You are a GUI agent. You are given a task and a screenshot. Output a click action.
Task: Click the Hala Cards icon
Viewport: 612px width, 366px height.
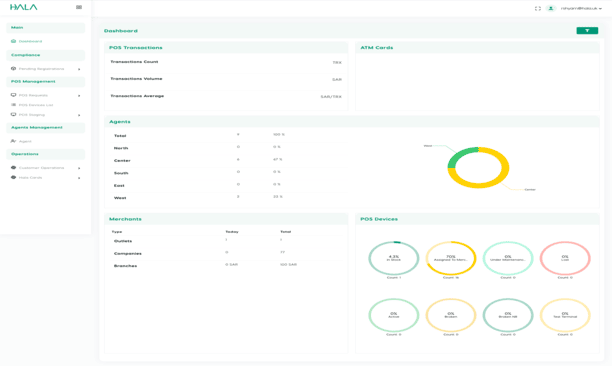tap(13, 177)
